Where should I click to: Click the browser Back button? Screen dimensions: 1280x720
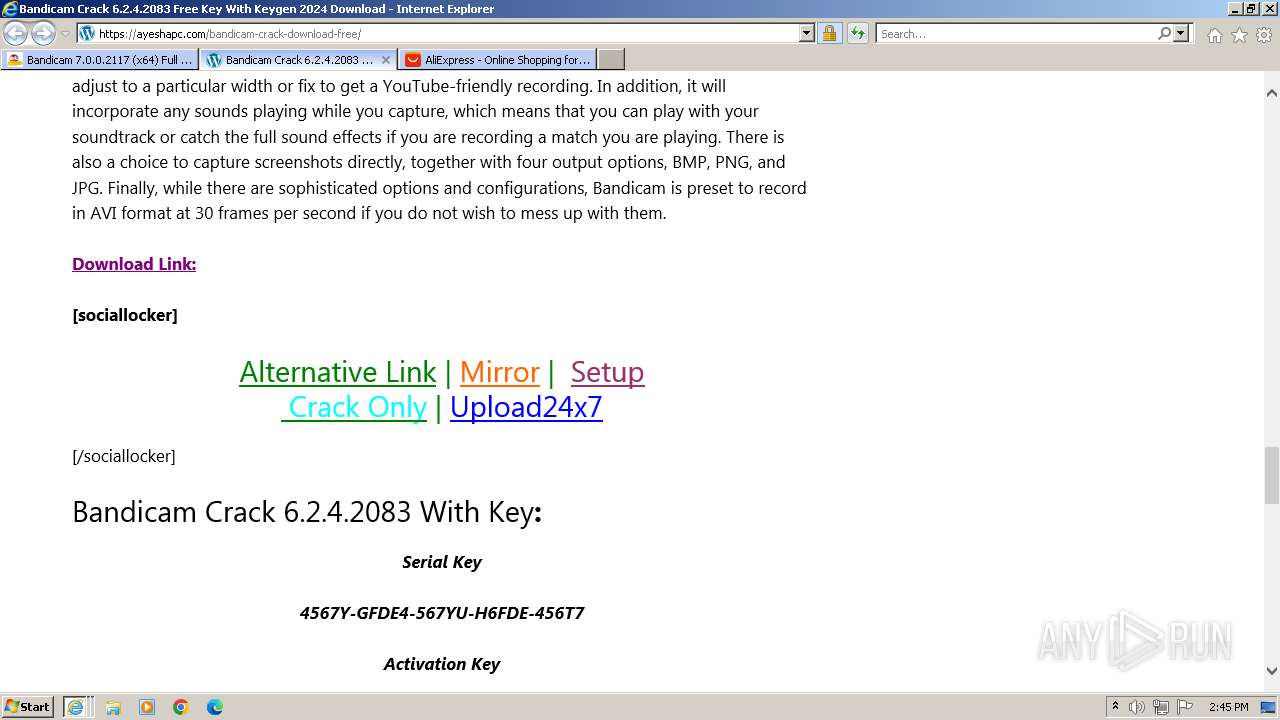(x=15, y=33)
